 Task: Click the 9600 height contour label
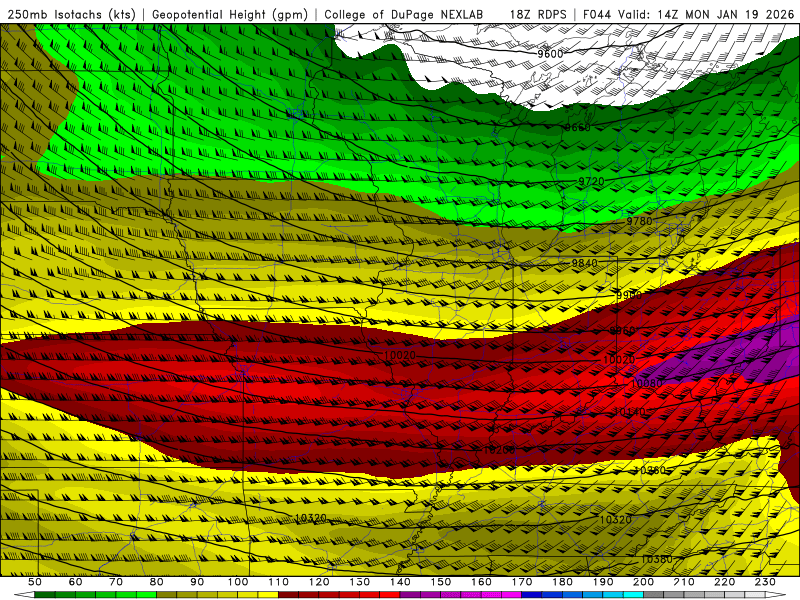[x=550, y=54]
